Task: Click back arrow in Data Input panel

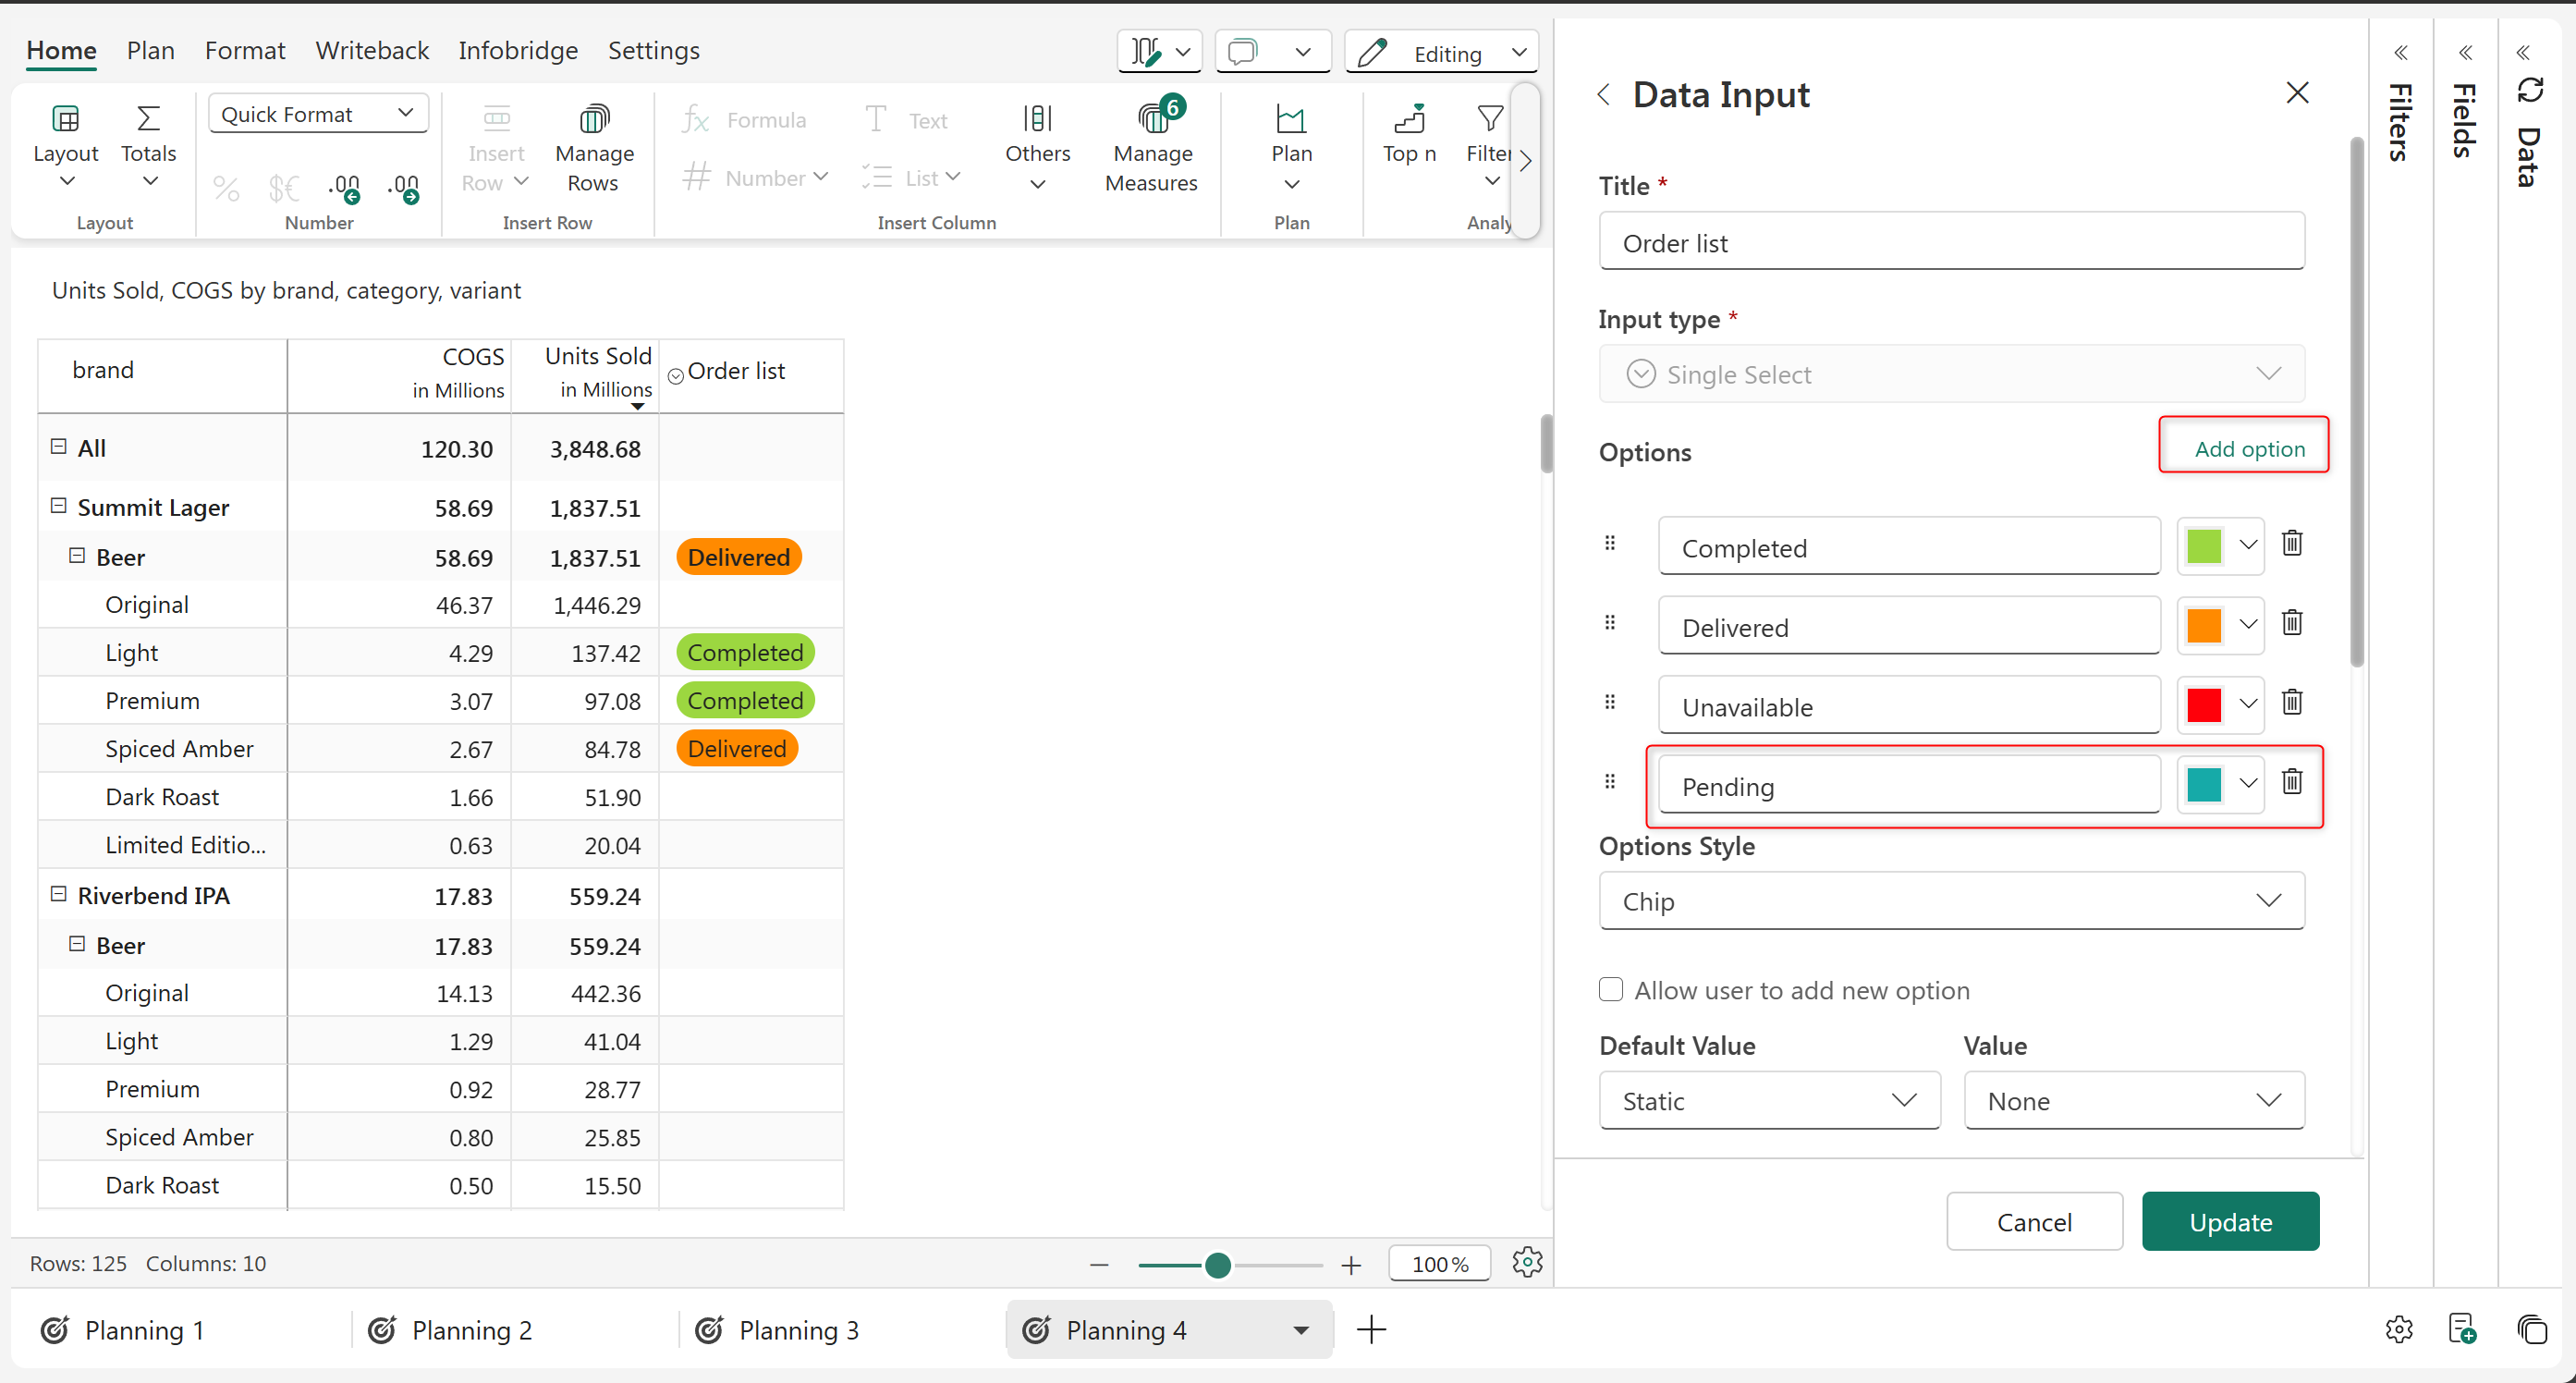Action: click(x=1604, y=95)
